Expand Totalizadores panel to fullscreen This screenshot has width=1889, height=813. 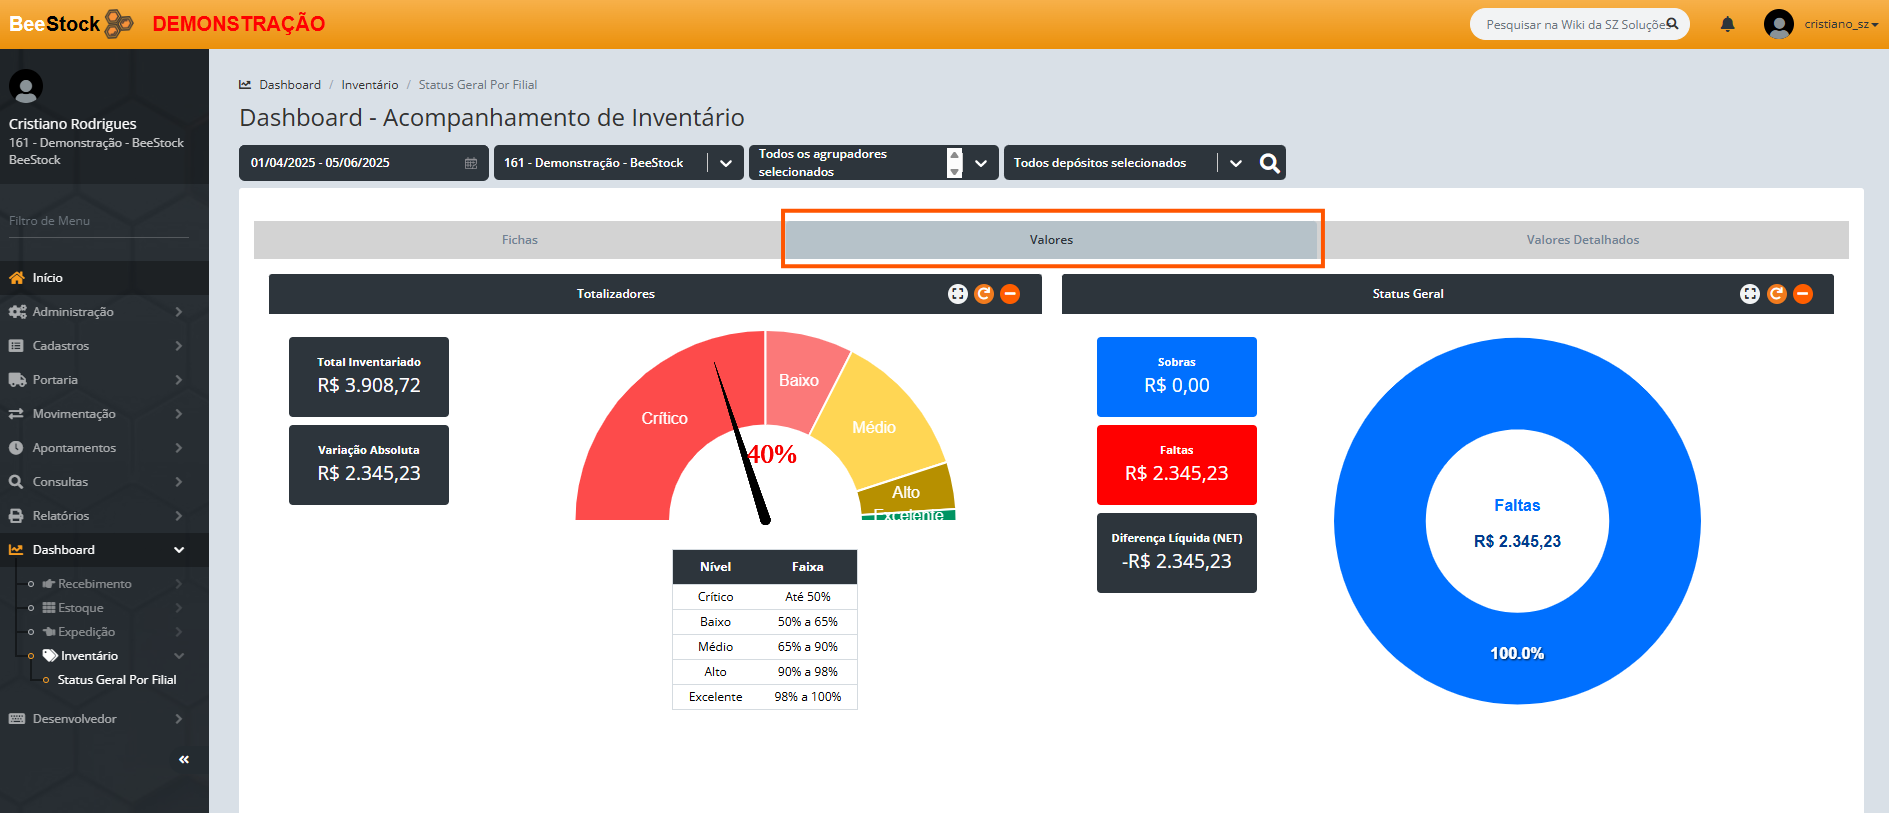click(958, 294)
